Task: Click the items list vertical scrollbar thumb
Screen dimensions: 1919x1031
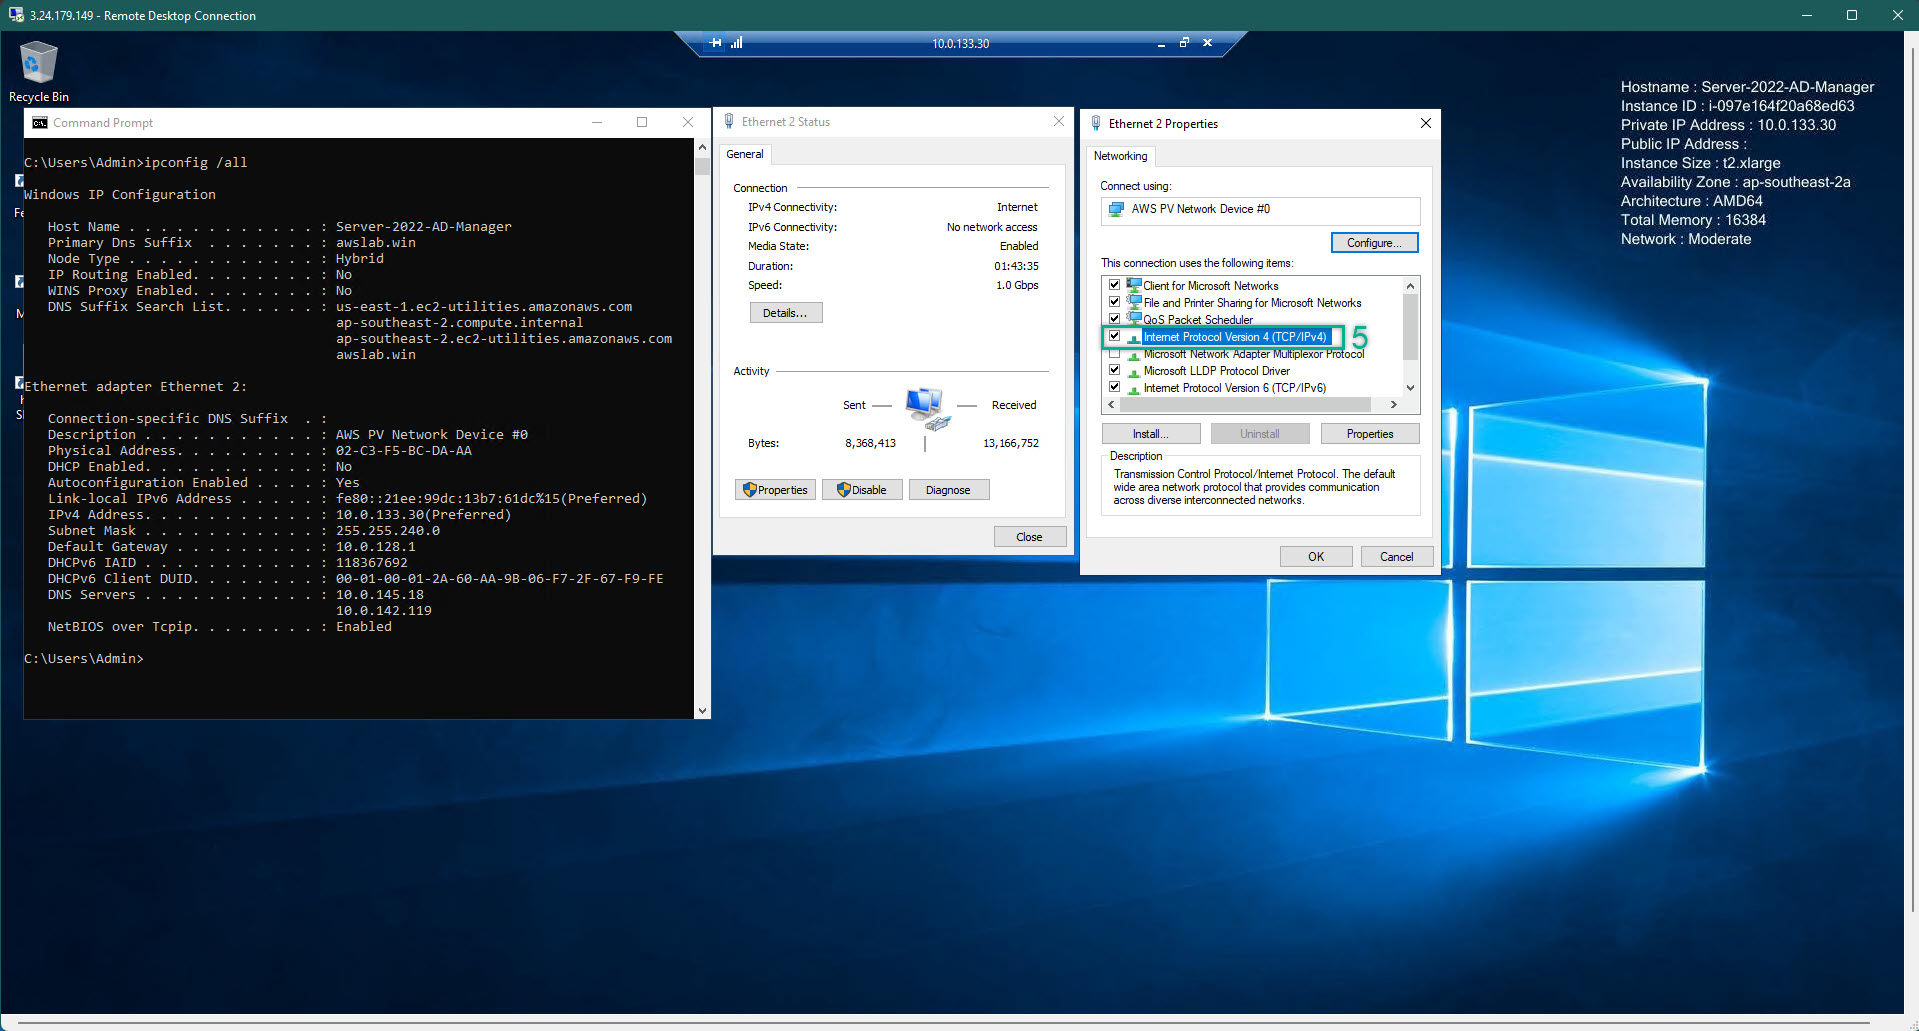Action: point(1410,327)
